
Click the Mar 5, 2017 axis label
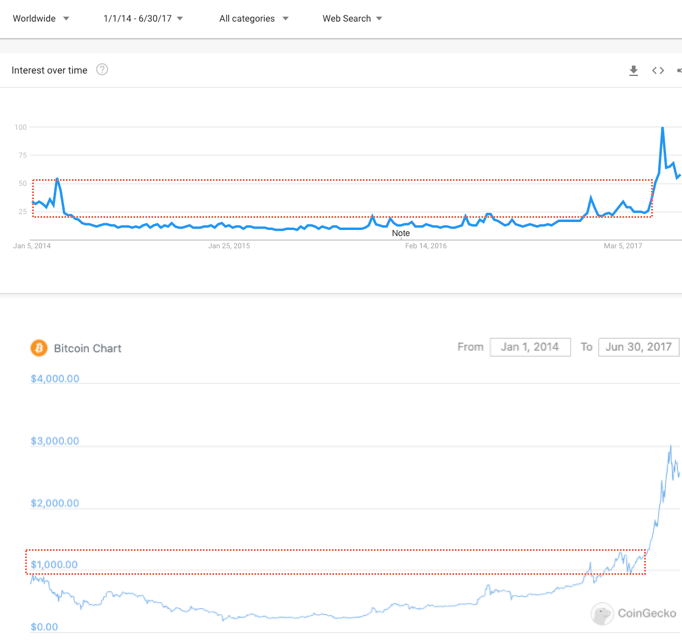623,246
